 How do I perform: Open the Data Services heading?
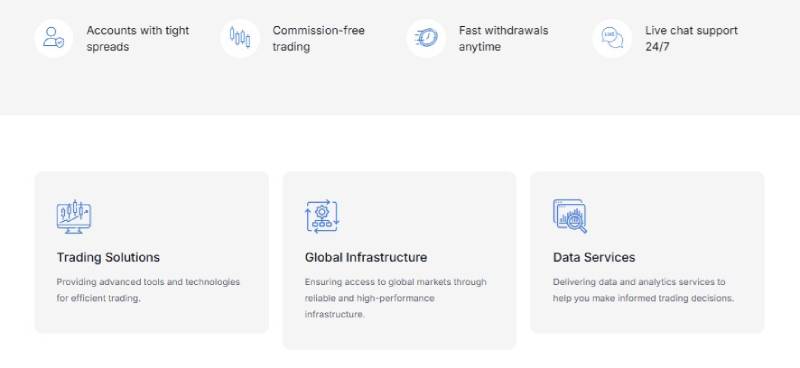click(x=594, y=257)
